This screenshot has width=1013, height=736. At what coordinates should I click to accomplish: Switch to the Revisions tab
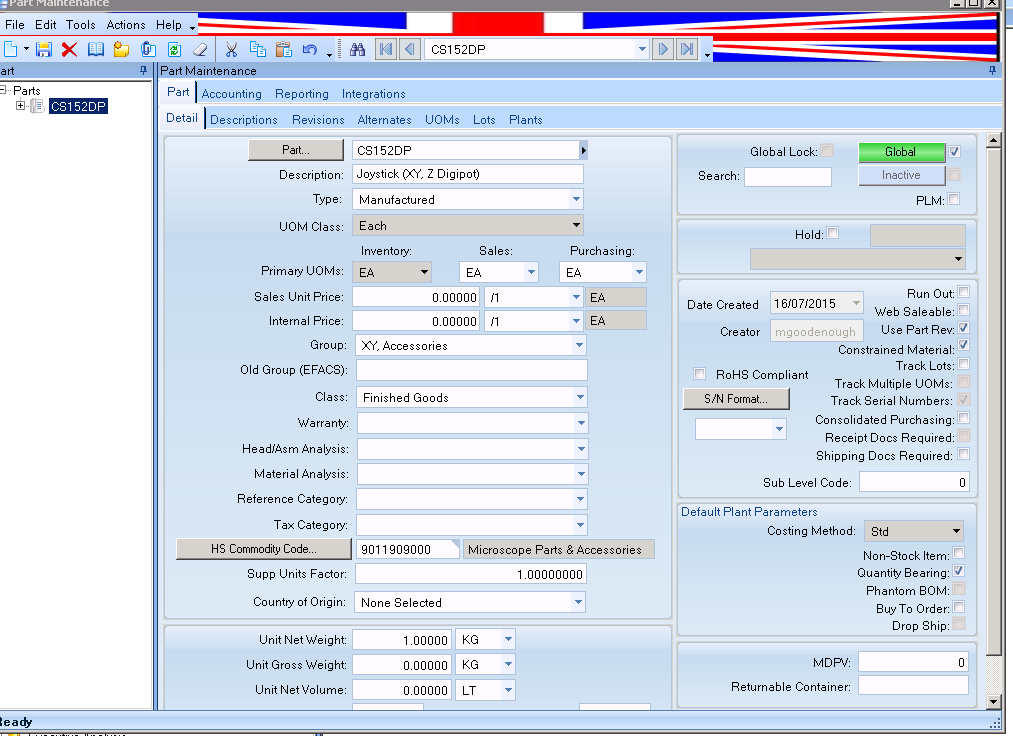pos(318,120)
